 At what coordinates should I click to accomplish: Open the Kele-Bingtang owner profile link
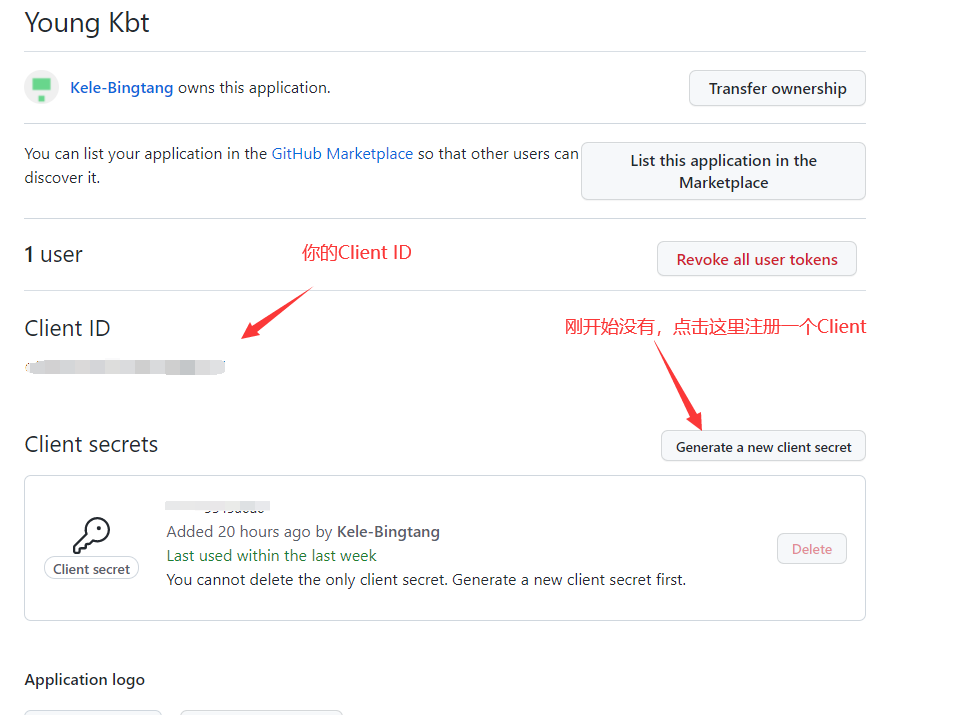(121, 88)
